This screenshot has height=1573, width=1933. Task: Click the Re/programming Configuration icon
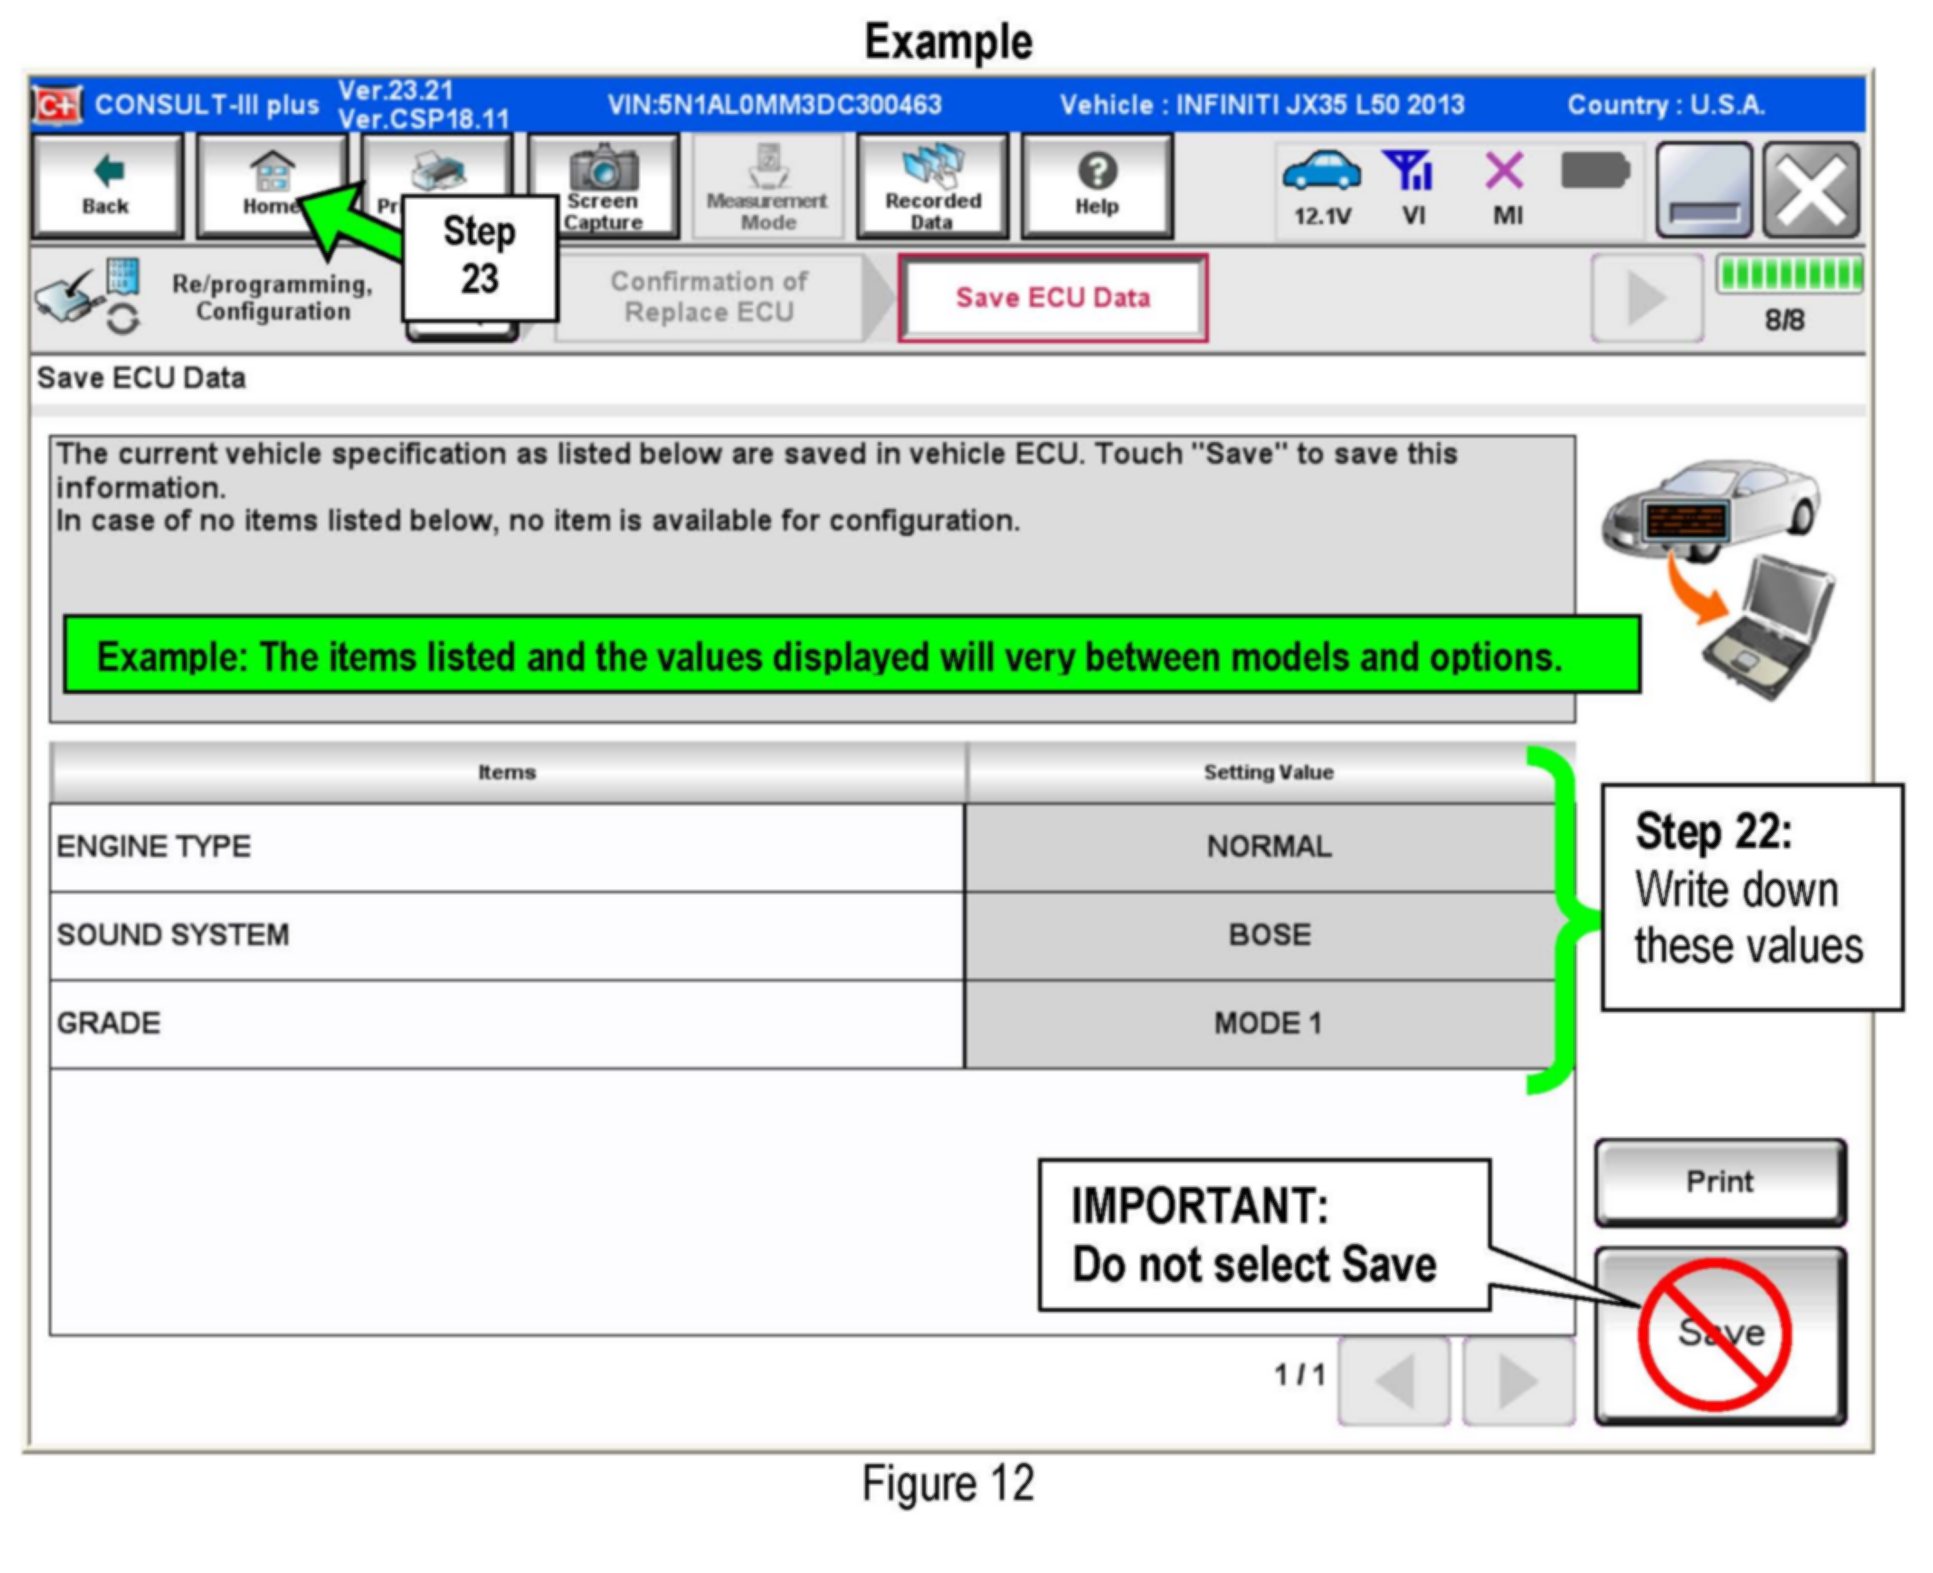click(88, 297)
